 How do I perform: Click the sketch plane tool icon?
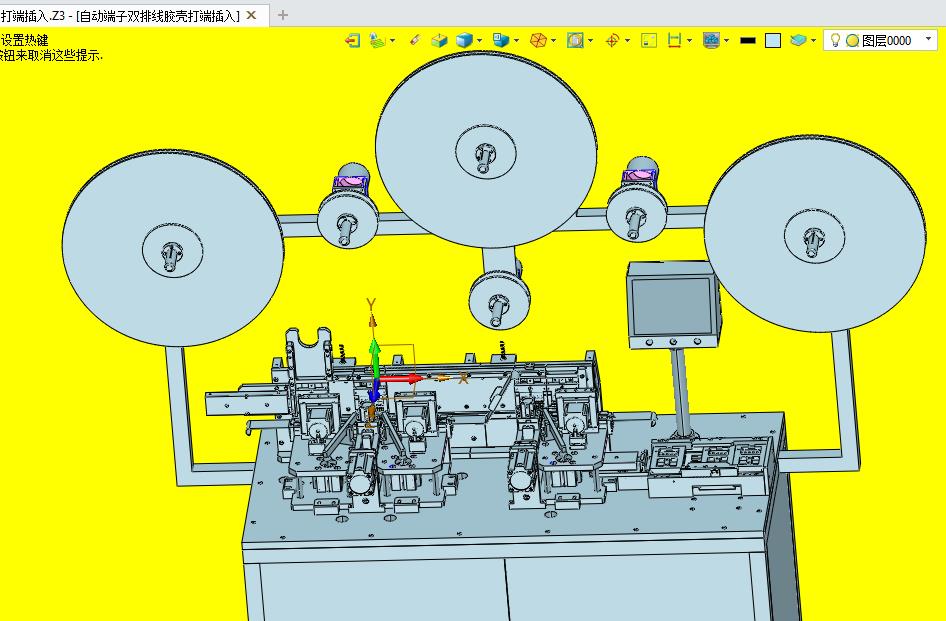coord(378,40)
